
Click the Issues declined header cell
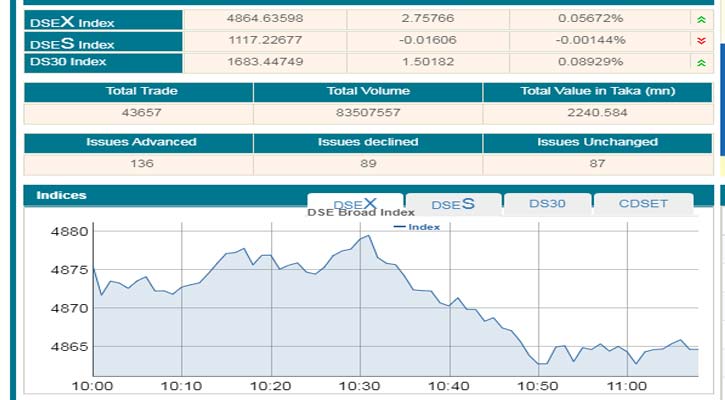368,142
